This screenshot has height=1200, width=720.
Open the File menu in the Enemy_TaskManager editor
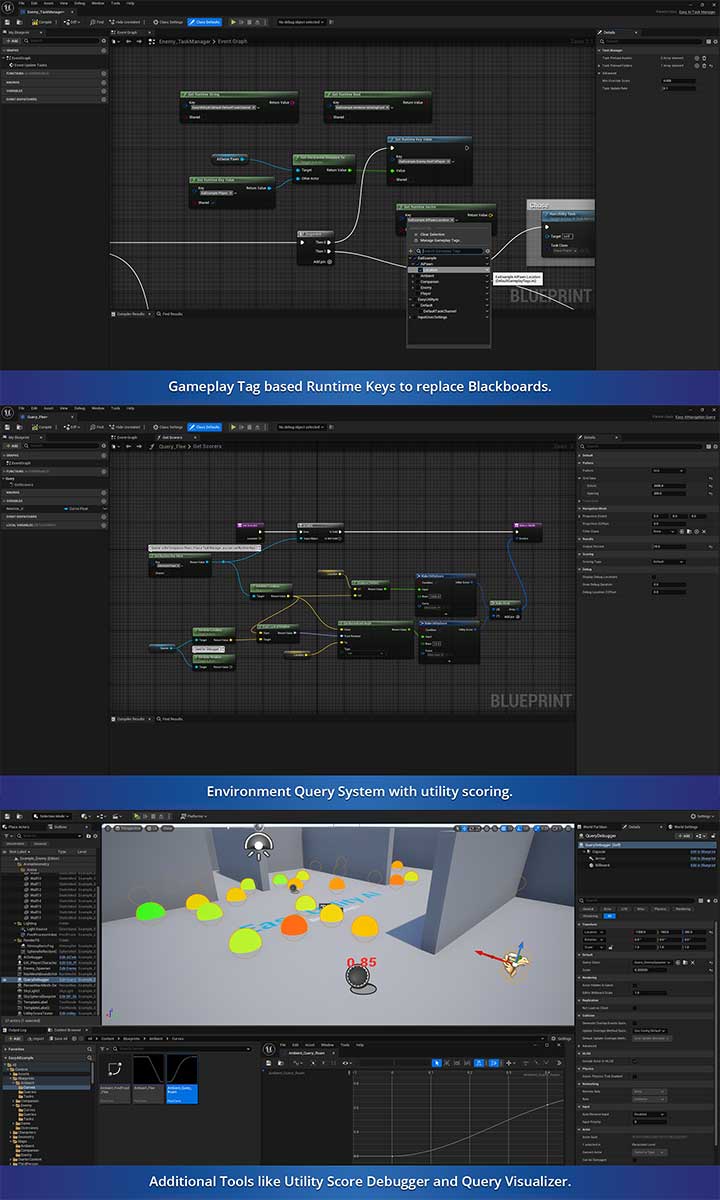[21, 3]
